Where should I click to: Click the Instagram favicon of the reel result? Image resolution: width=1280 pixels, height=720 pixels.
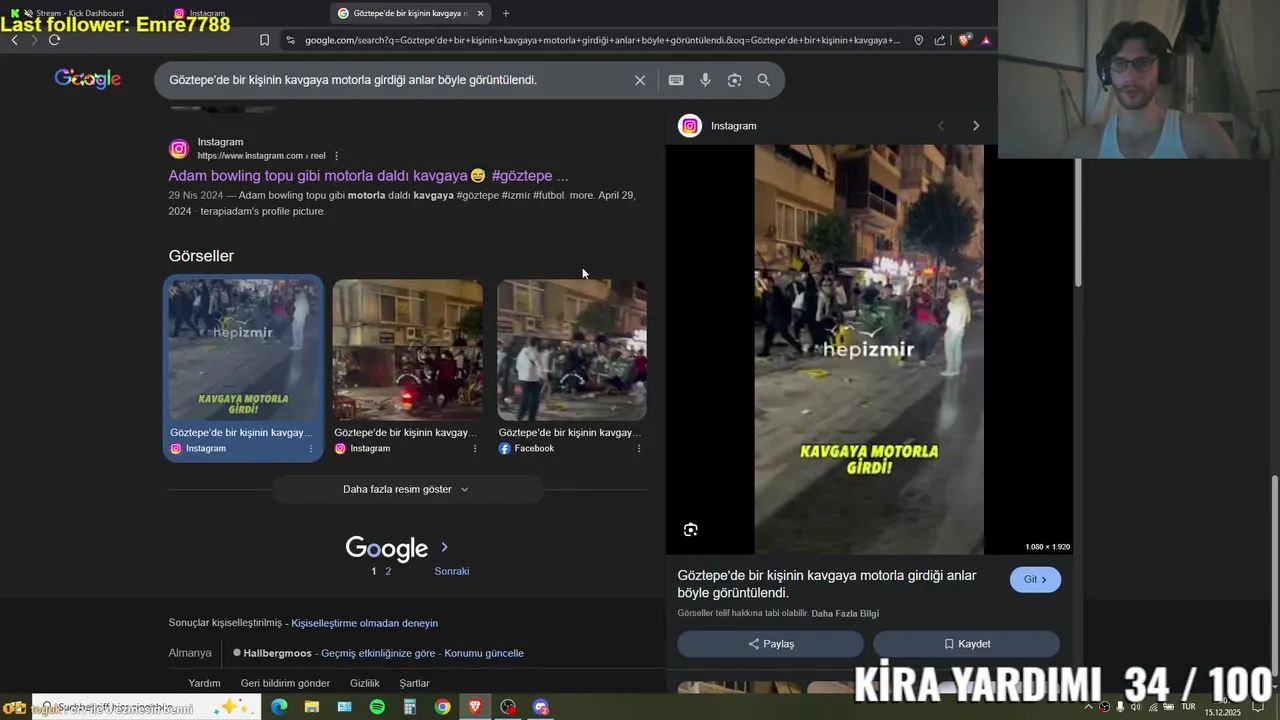pos(179,149)
